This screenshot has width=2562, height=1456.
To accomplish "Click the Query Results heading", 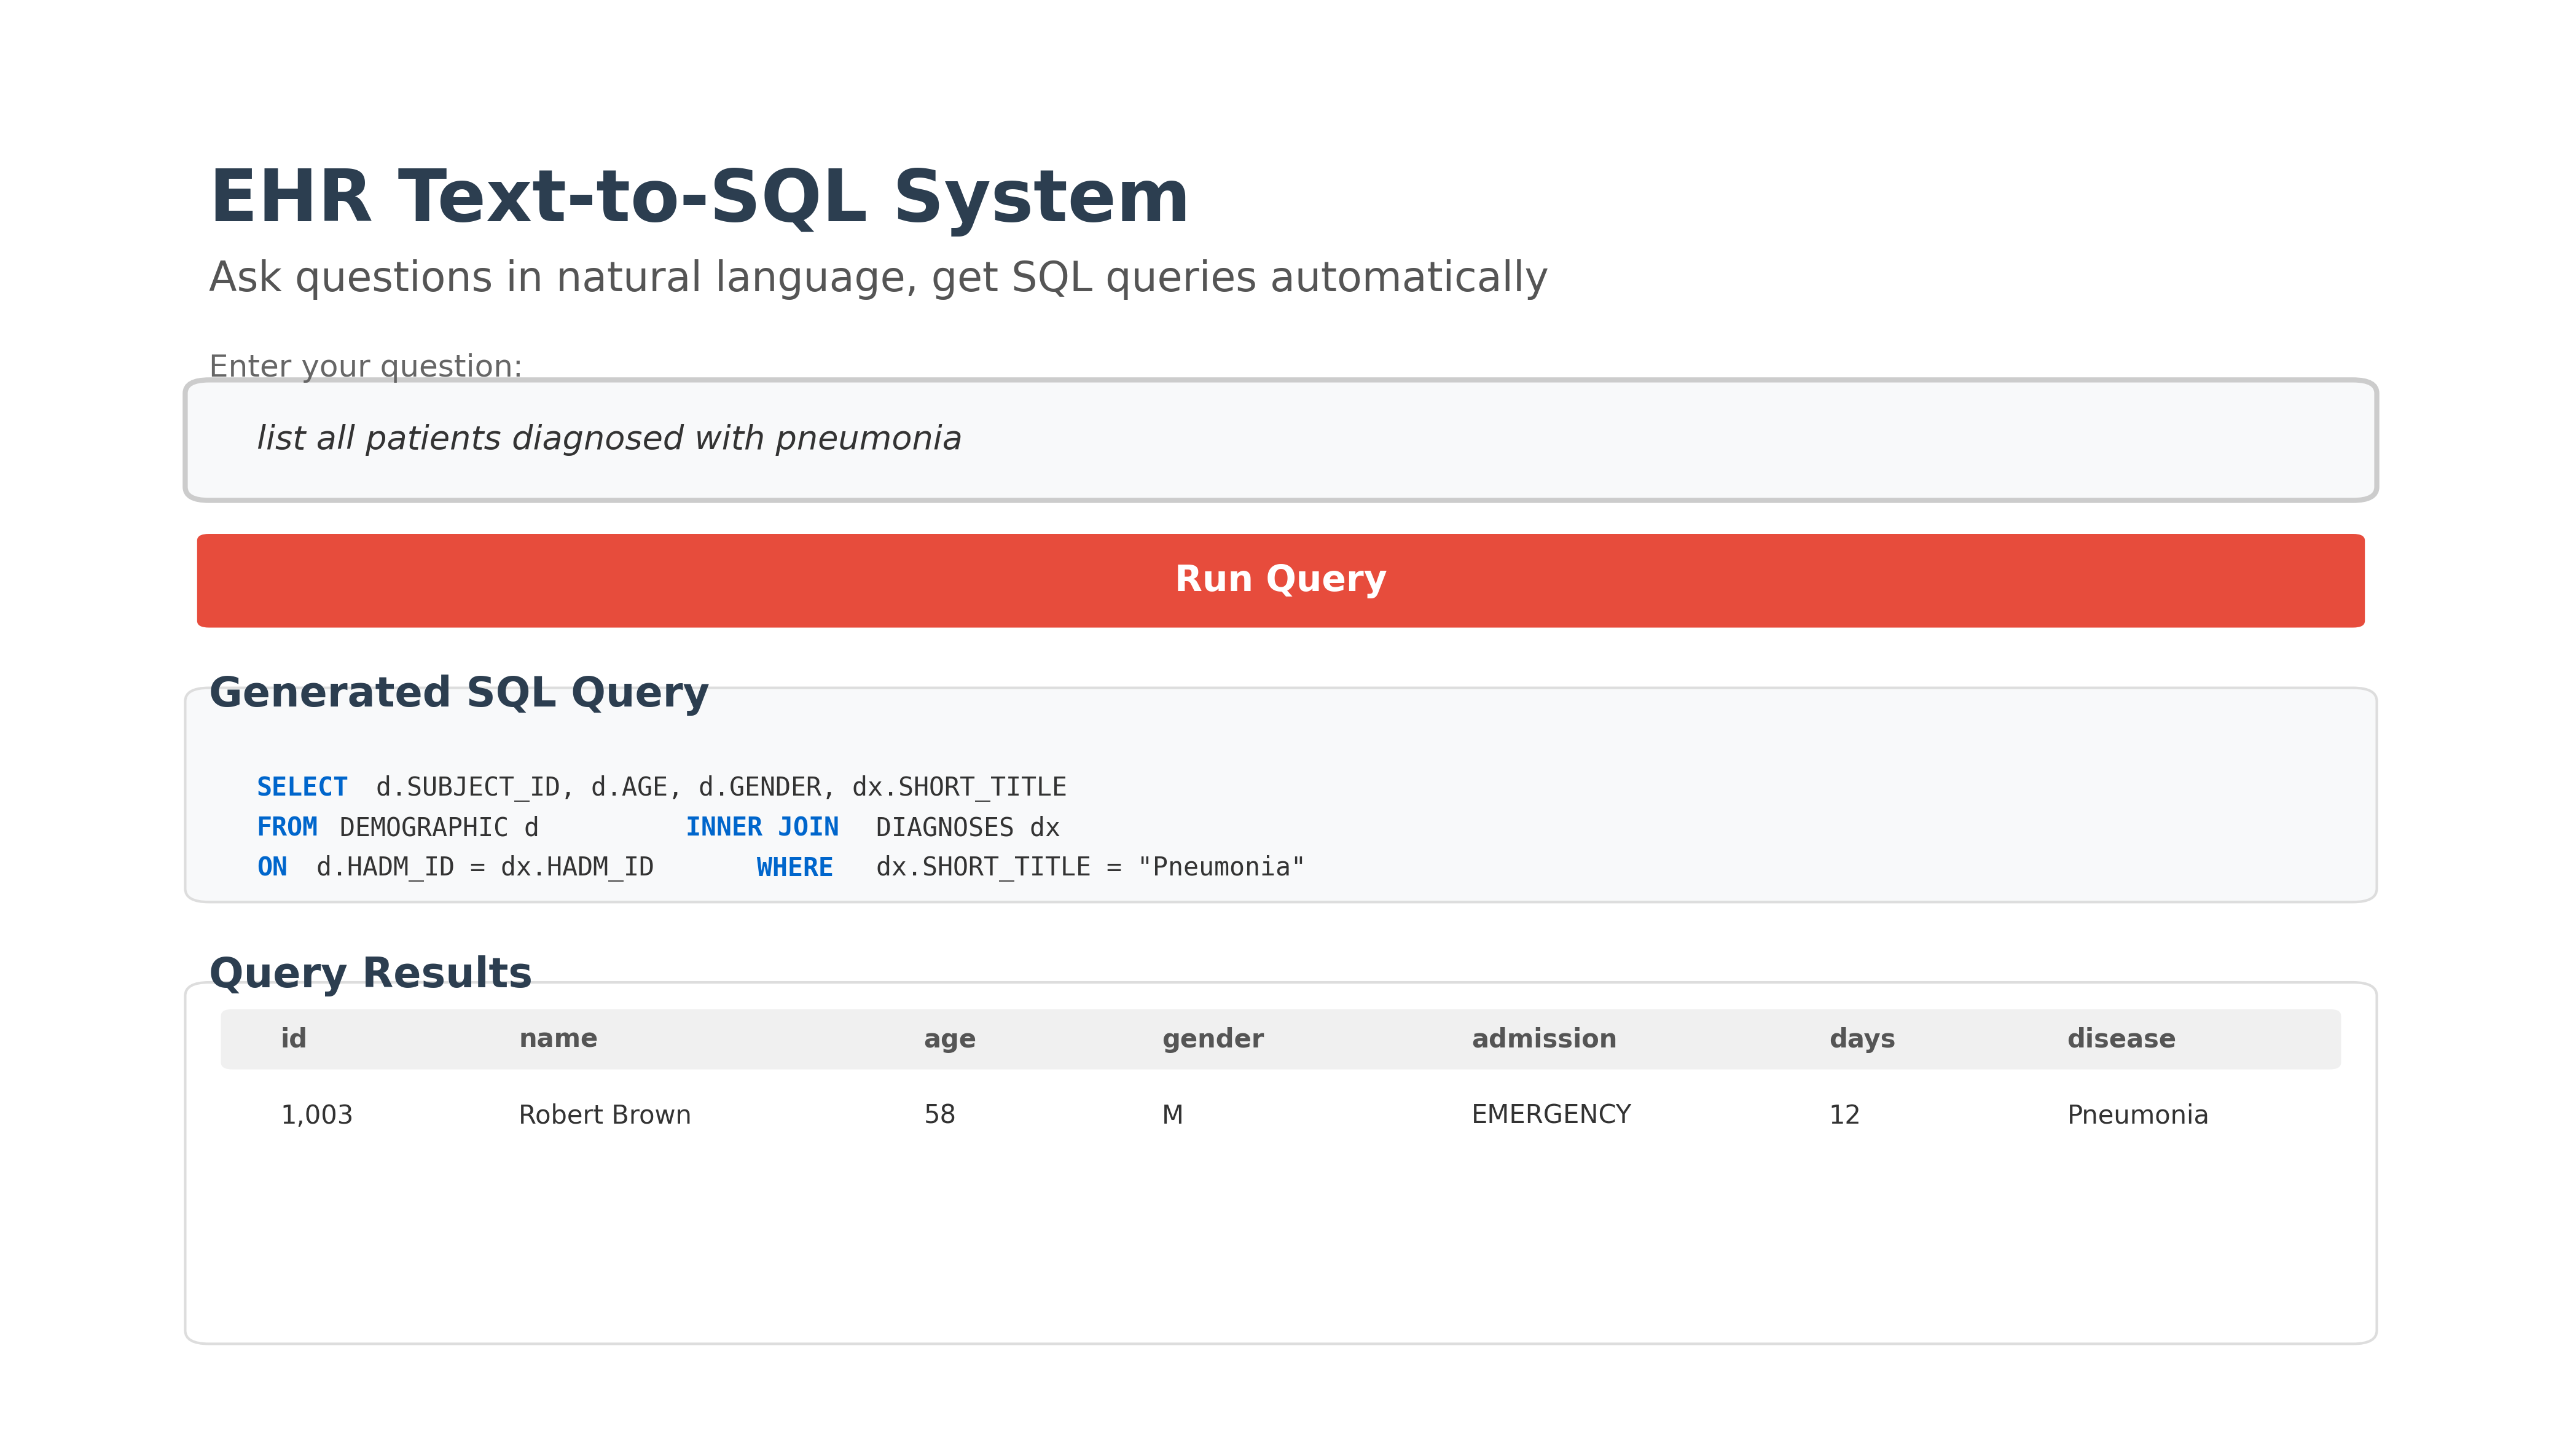I will coord(371,971).
